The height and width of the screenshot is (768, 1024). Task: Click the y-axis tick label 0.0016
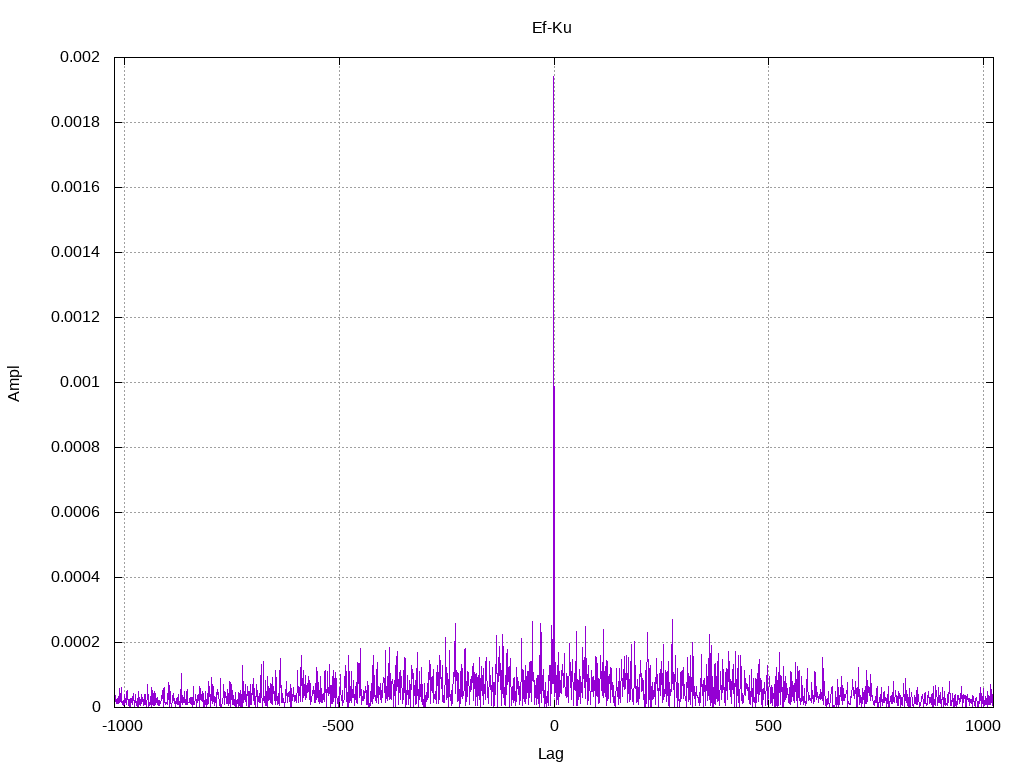tap(76, 187)
